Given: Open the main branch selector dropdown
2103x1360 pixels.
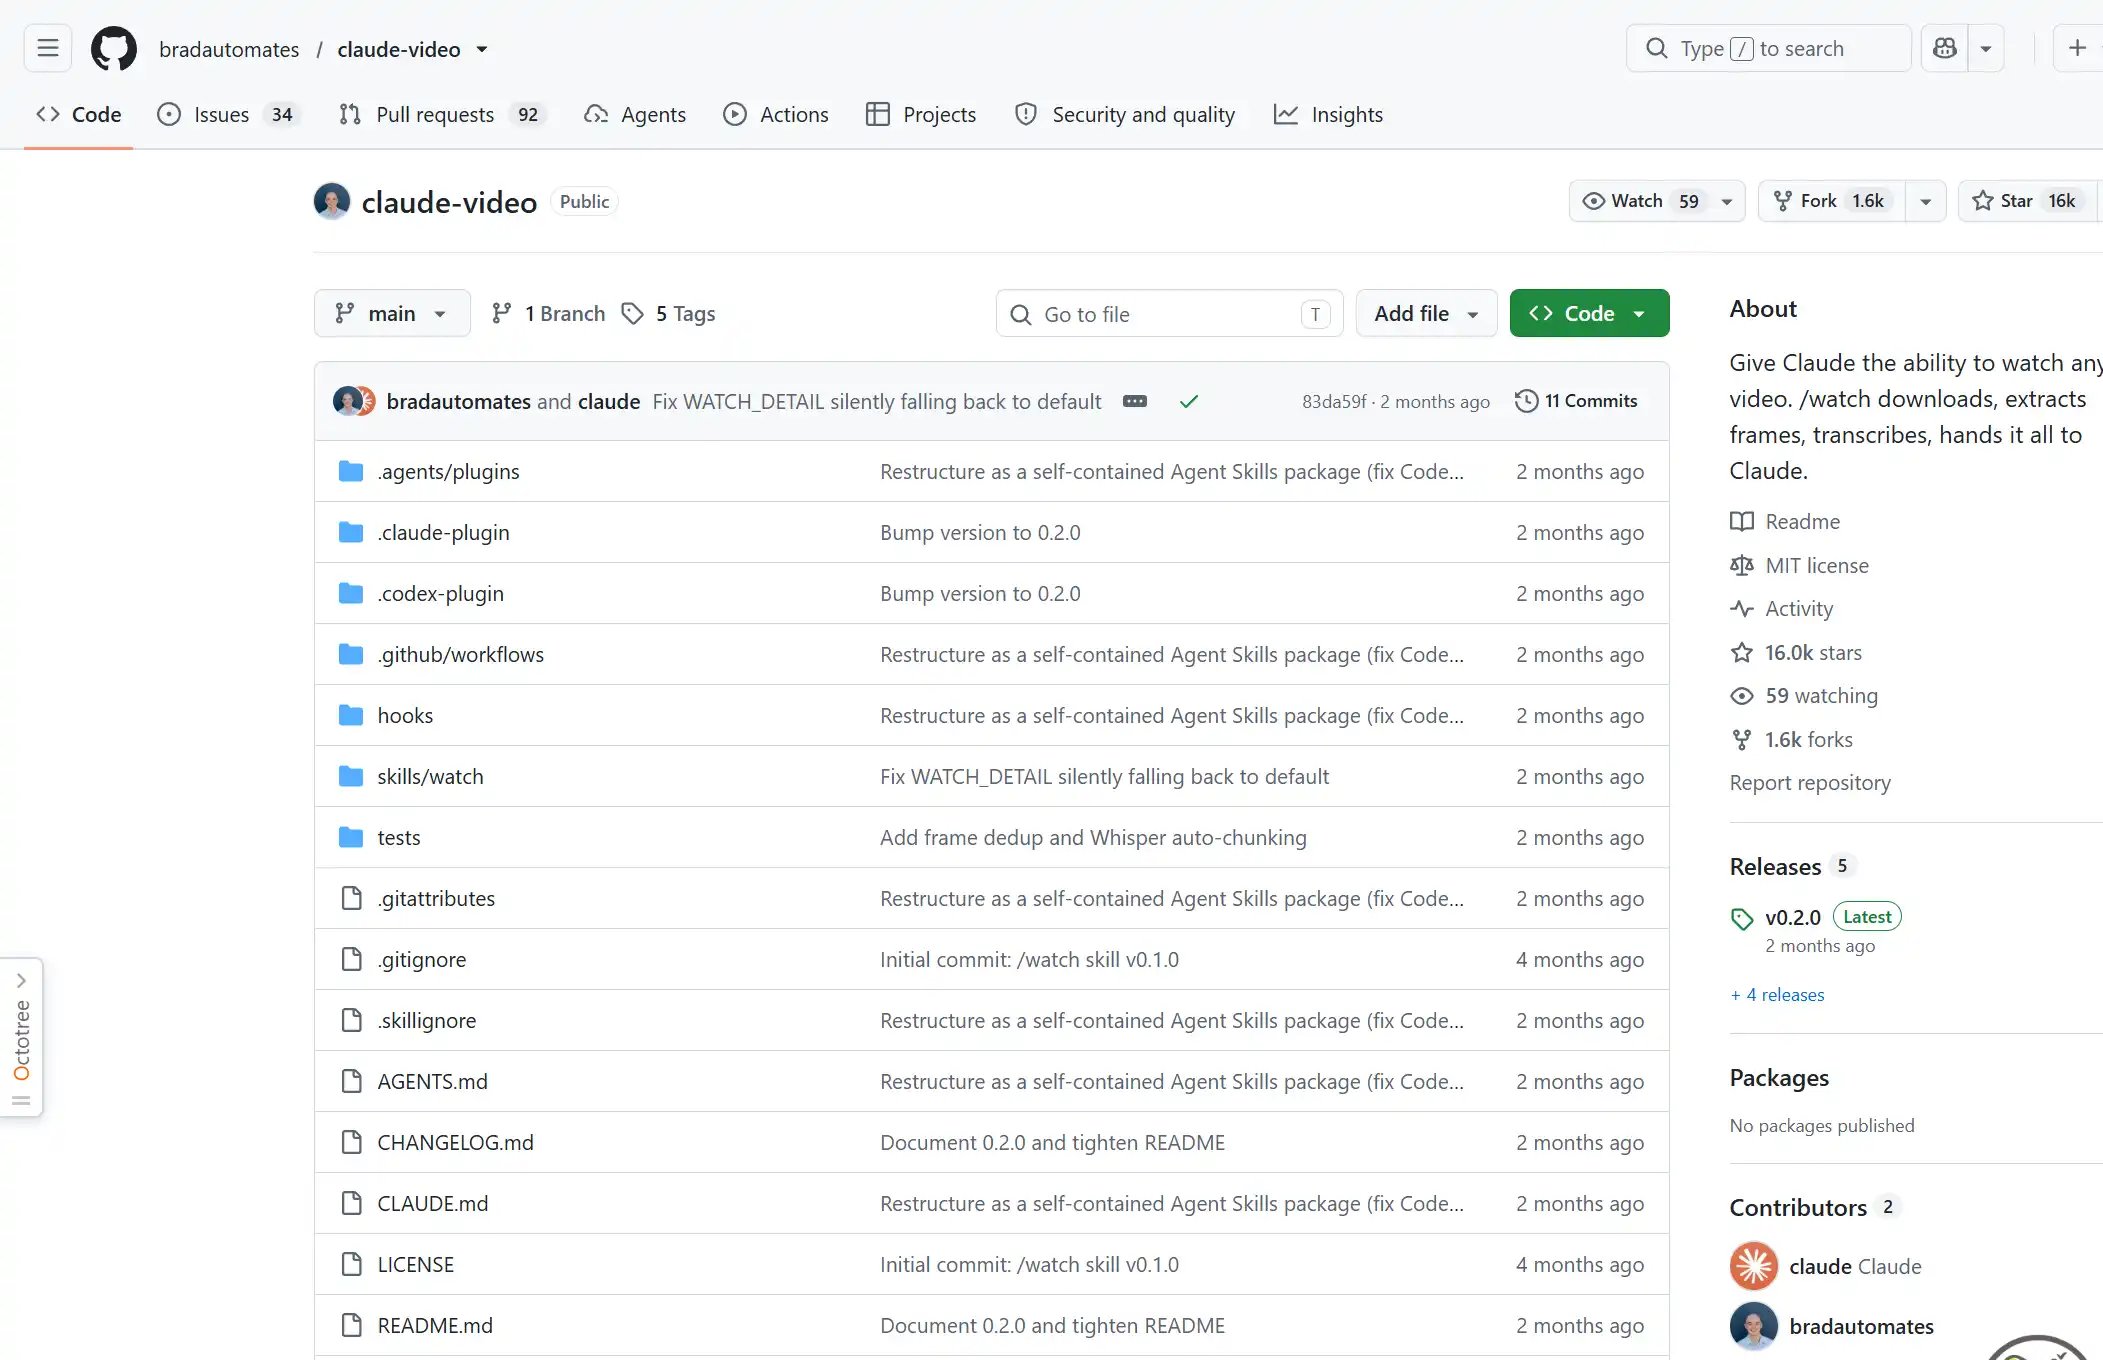Looking at the screenshot, I should click(x=392, y=314).
